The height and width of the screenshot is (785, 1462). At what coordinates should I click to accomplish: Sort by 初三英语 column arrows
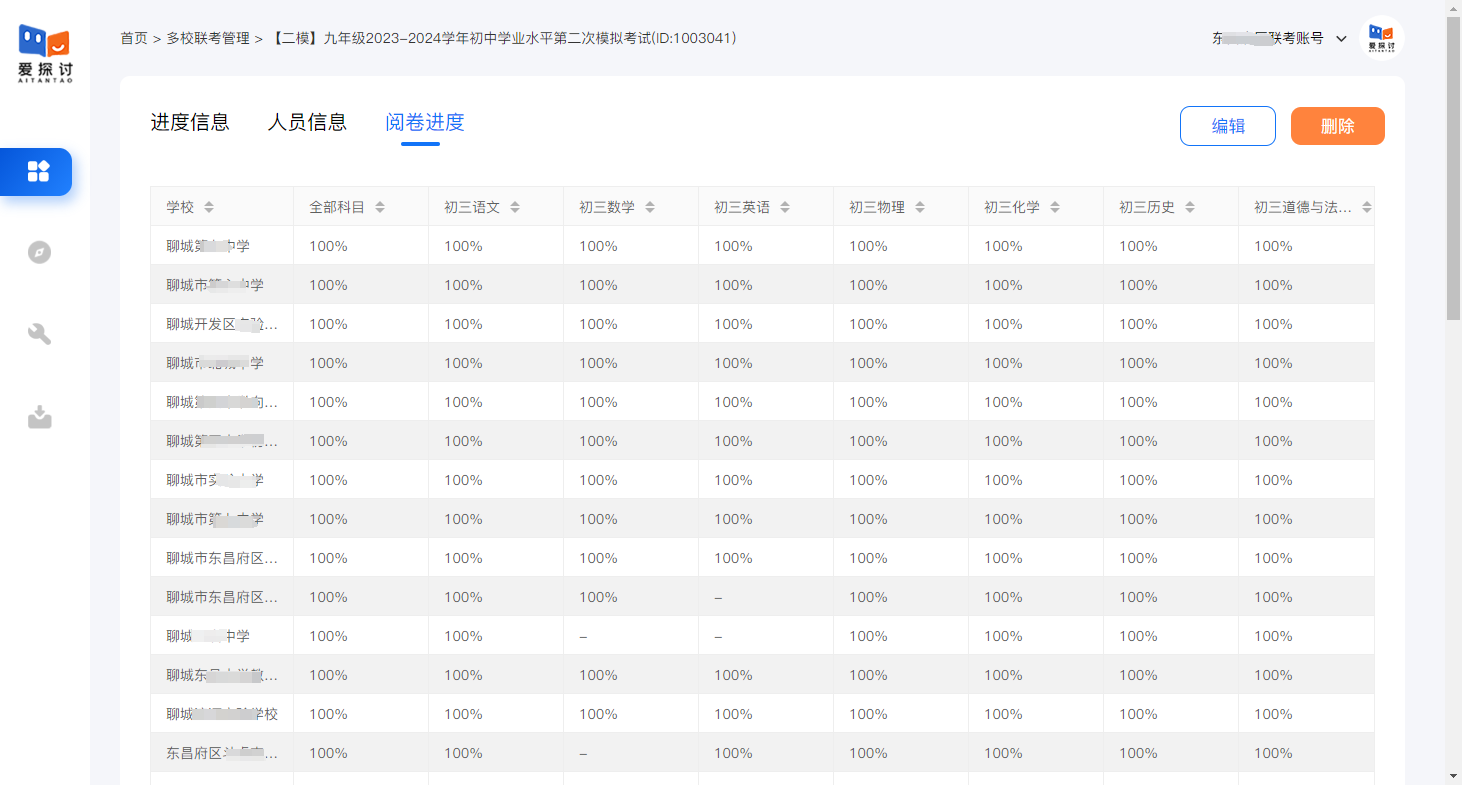(x=785, y=207)
